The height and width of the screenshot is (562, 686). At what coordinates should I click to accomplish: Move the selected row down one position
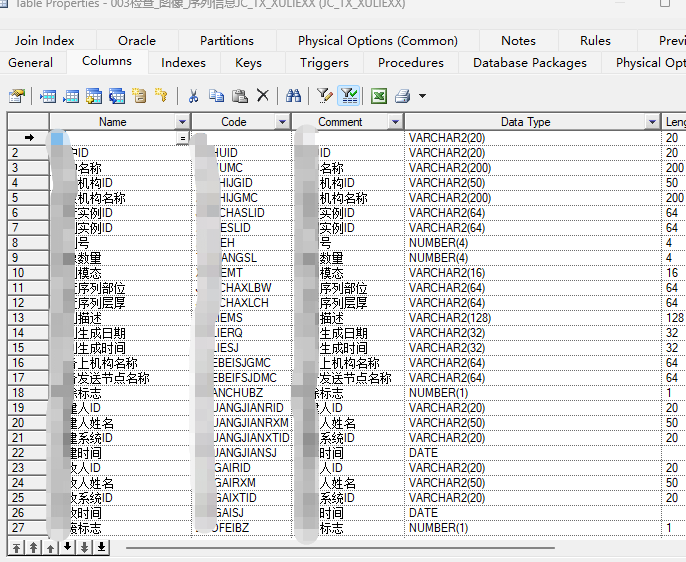click(67, 547)
